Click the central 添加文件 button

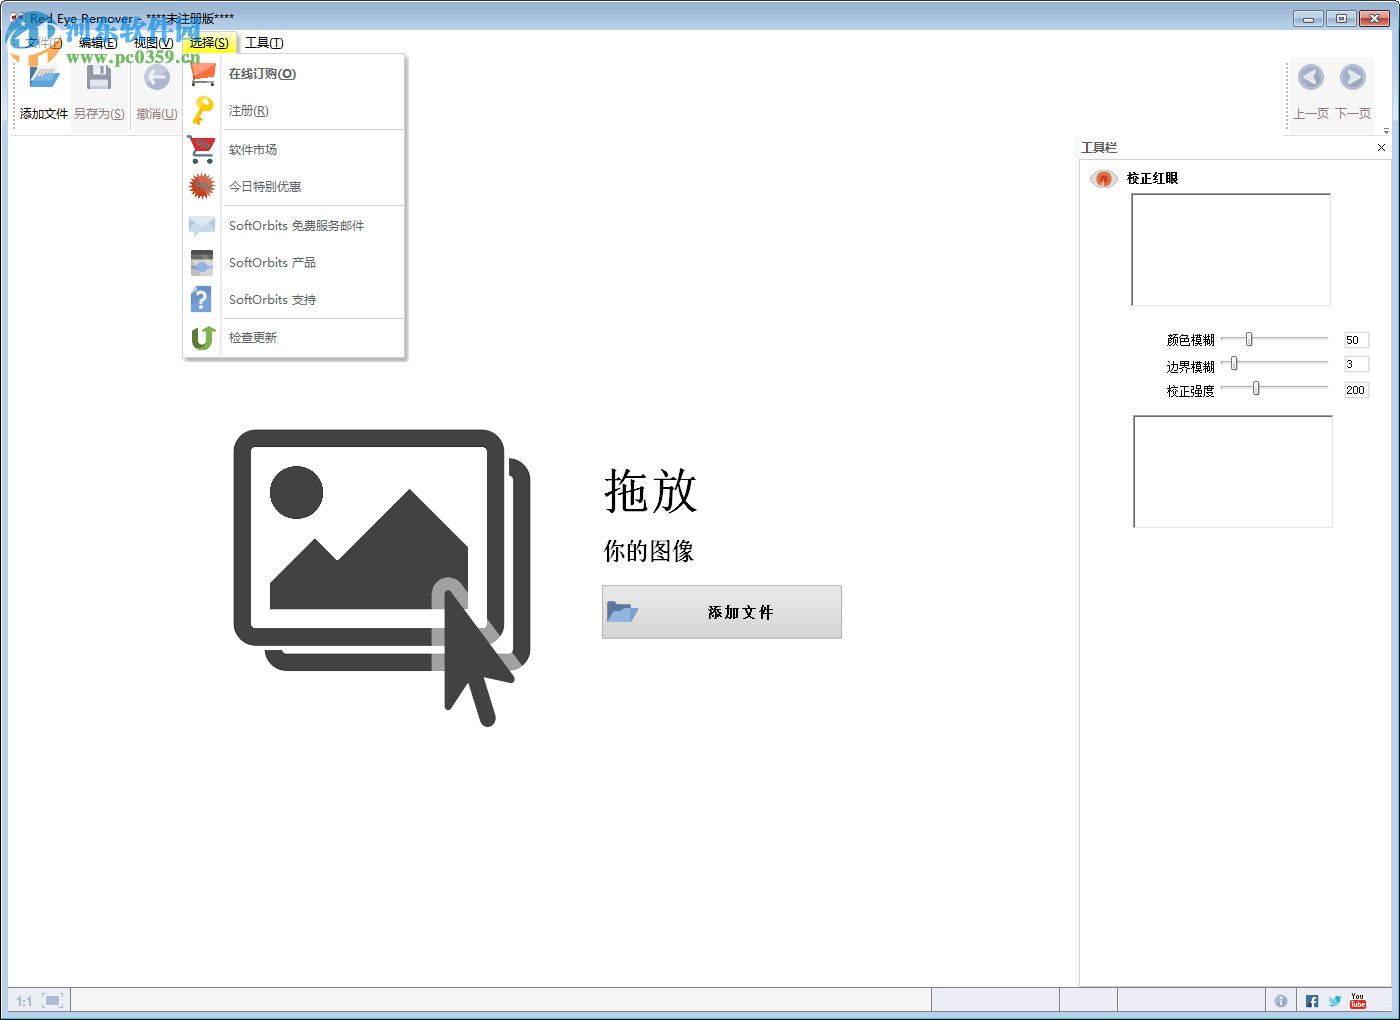(x=721, y=611)
